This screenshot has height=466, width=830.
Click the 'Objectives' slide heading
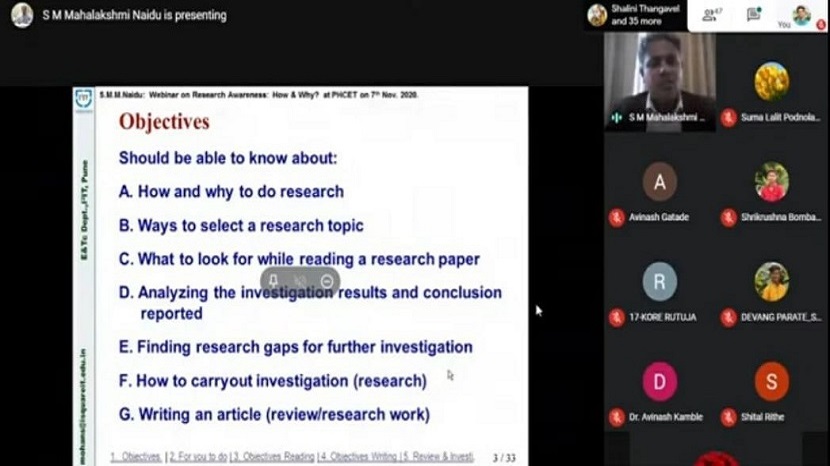click(164, 122)
